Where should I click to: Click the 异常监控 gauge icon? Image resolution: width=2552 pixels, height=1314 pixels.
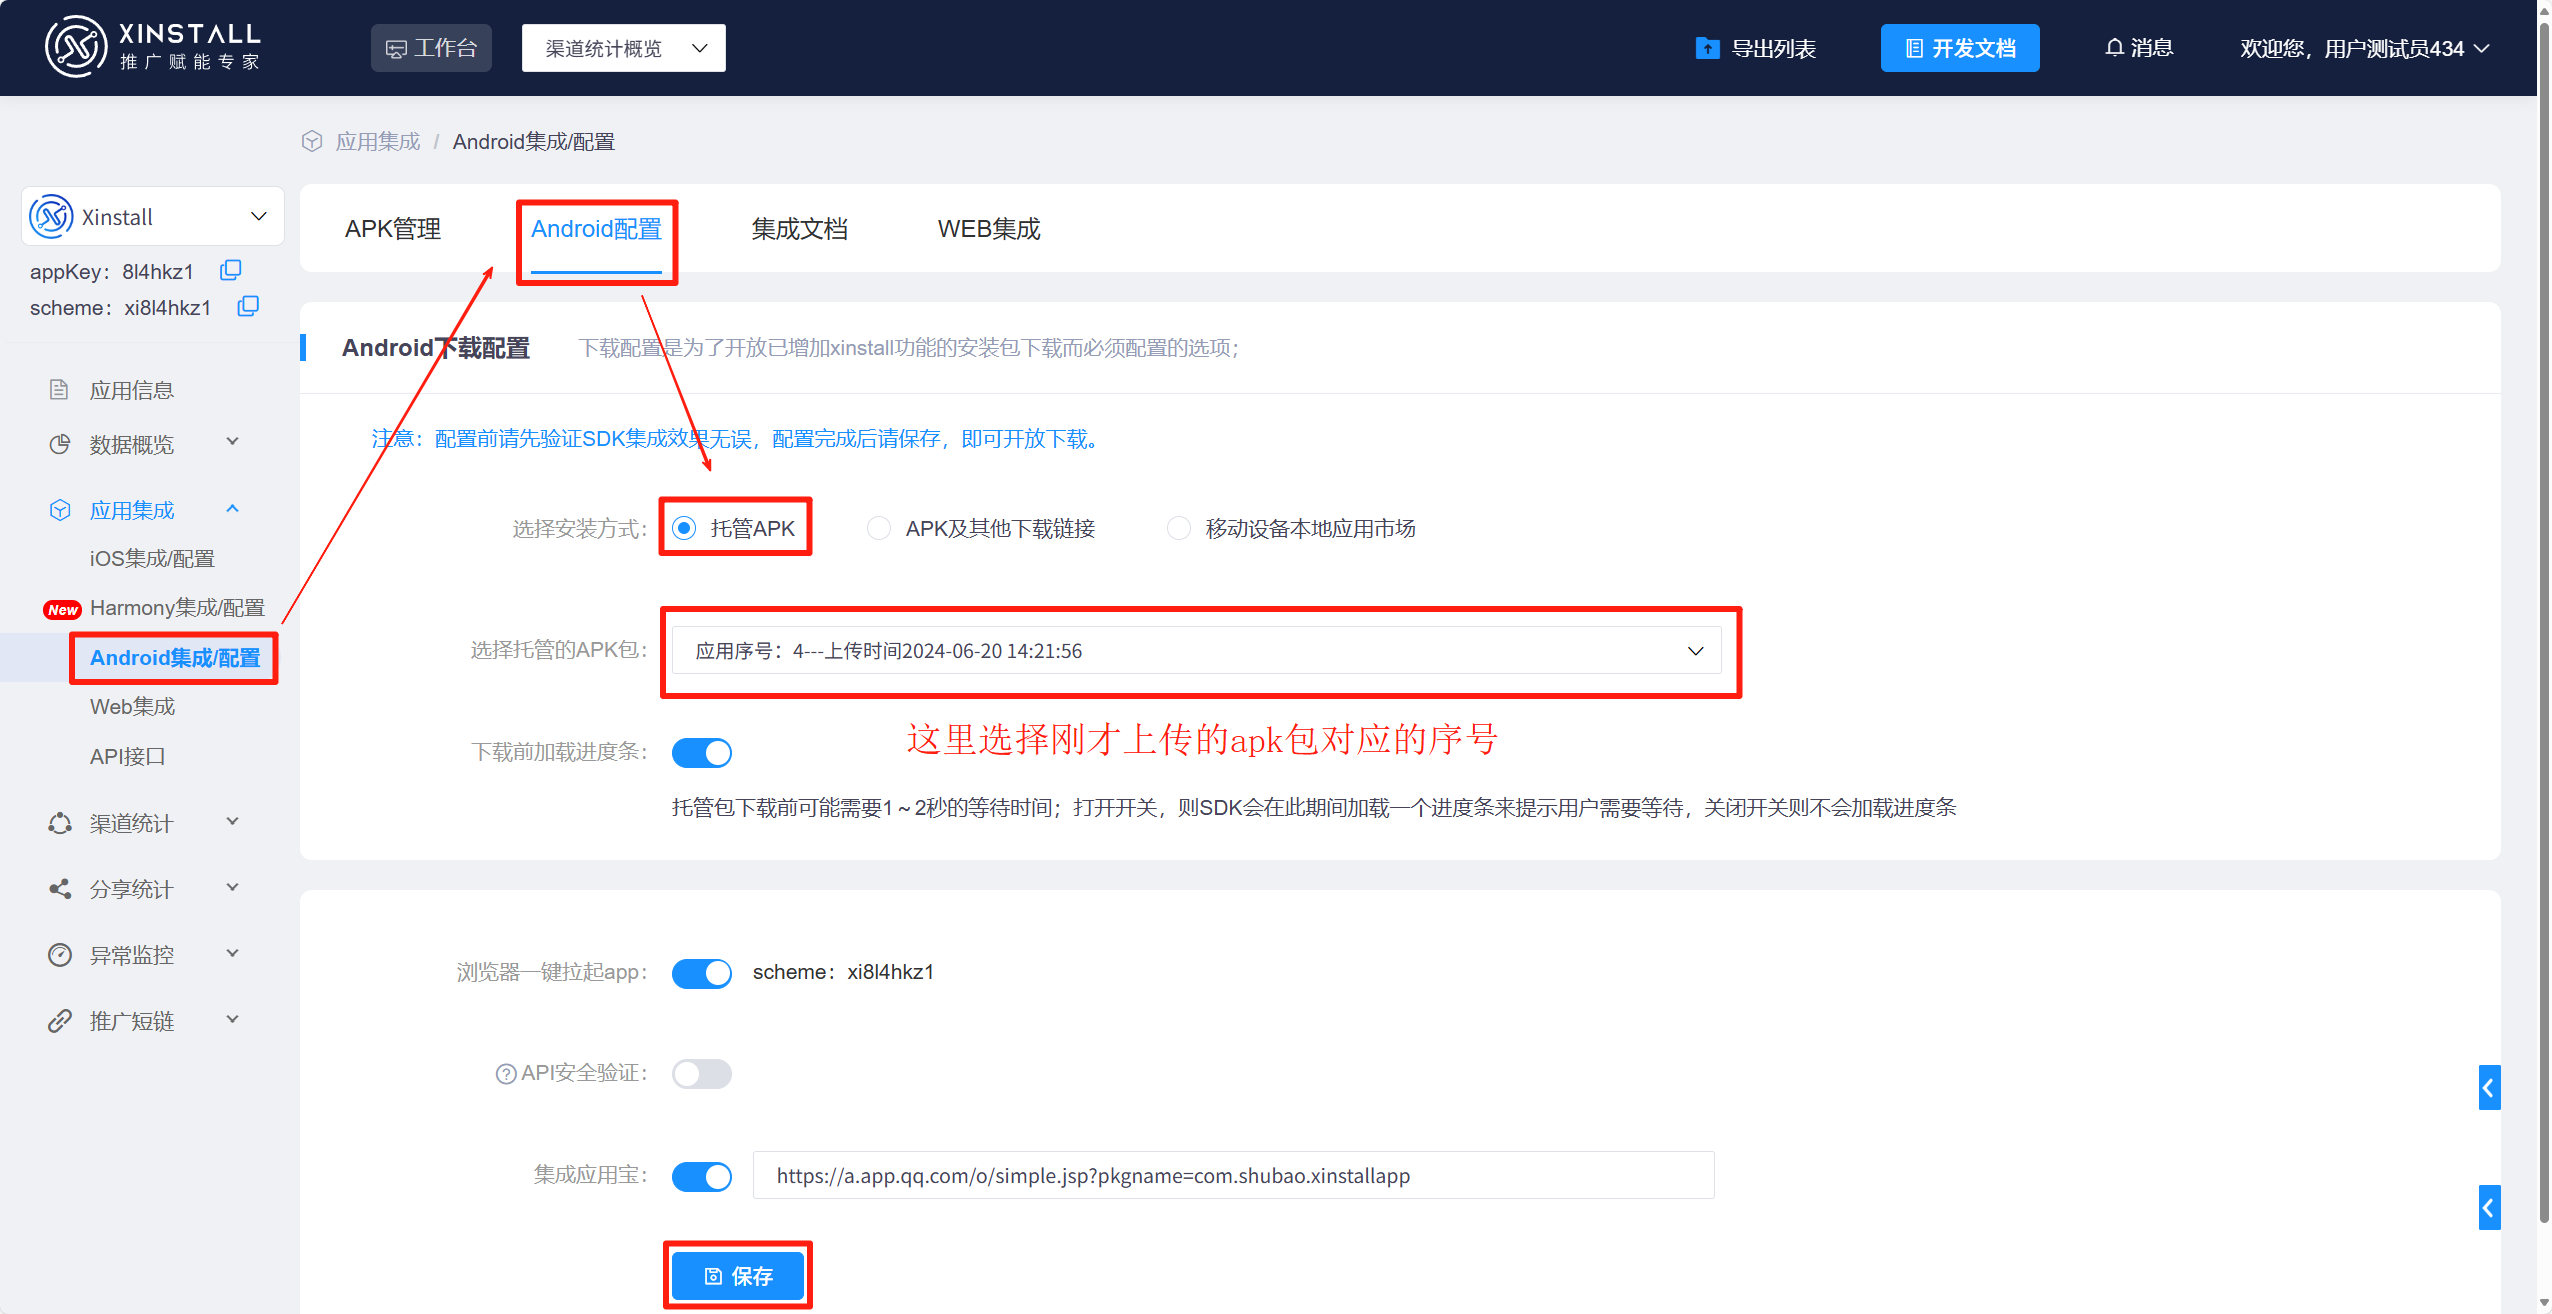point(60,955)
